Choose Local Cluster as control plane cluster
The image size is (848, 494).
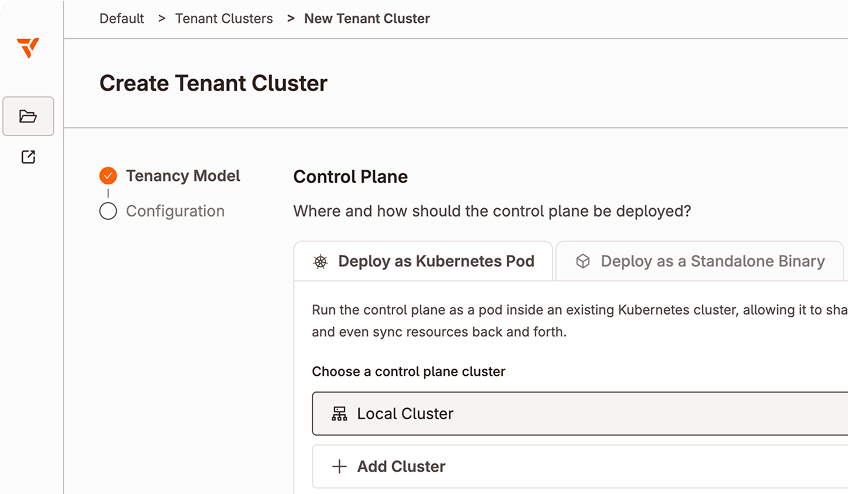[580, 414]
